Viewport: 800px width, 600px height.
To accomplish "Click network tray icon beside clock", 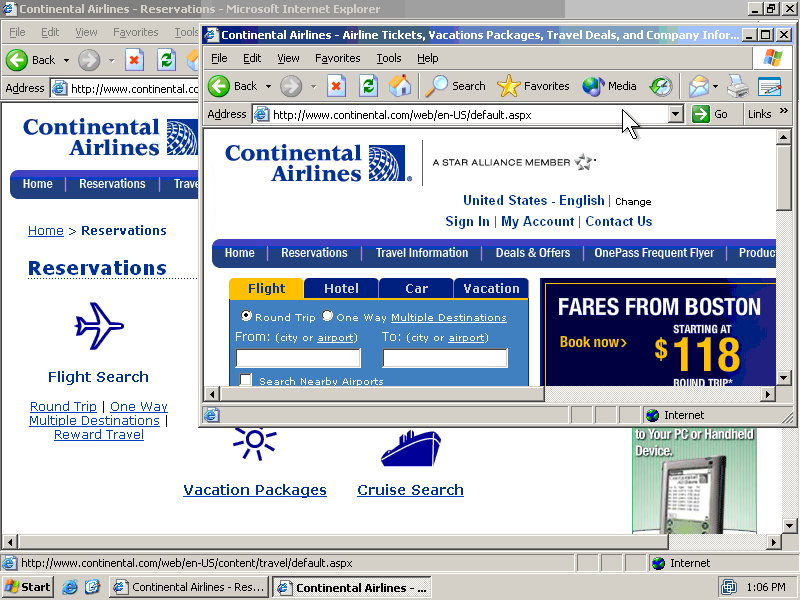I will click(729, 587).
